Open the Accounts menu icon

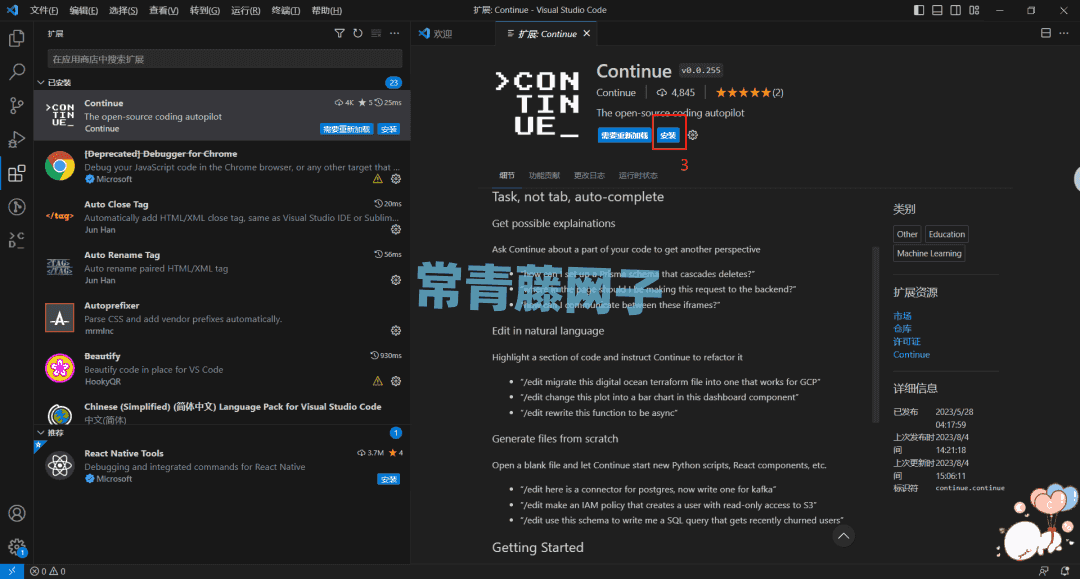click(x=17, y=514)
